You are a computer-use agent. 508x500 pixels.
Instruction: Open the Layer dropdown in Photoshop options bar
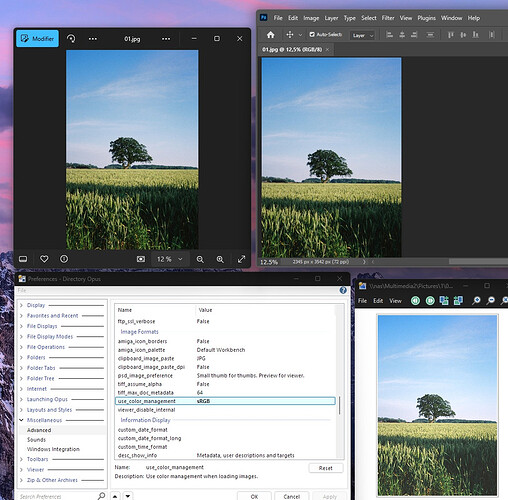362,35
